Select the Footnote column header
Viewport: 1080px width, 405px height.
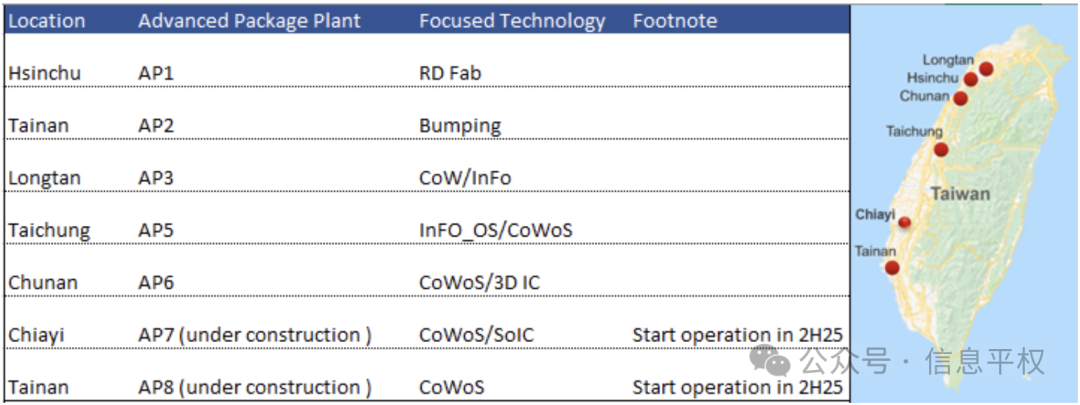click(x=674, y=21)
